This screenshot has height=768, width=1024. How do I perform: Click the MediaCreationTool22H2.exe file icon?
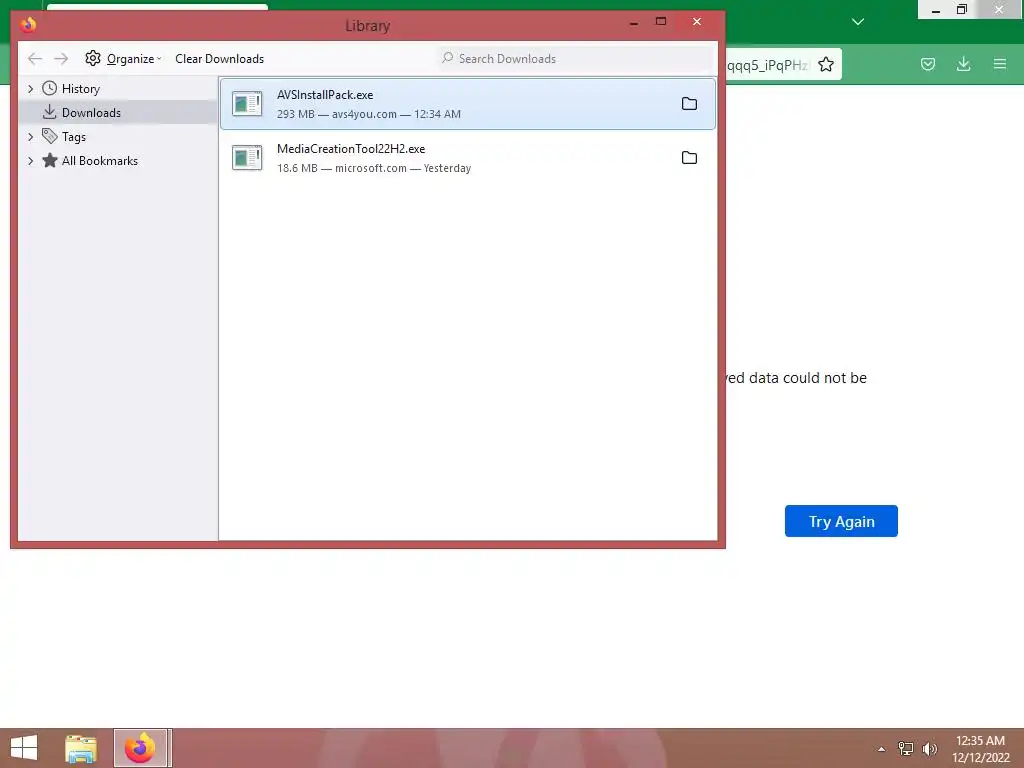pos(247,157)
